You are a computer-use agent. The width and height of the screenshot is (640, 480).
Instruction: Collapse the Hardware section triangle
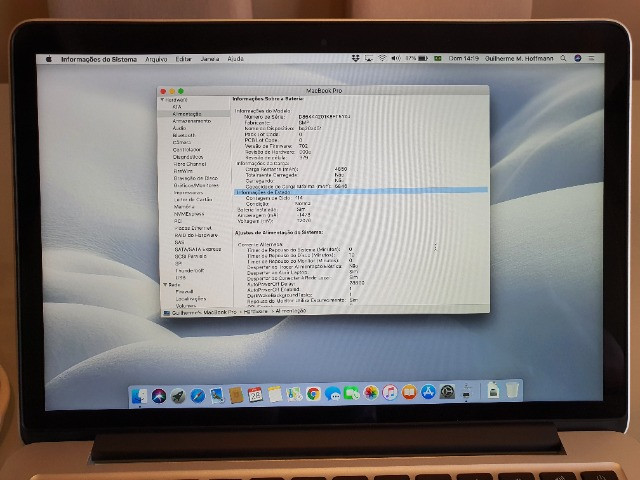(x=162, y=100)
